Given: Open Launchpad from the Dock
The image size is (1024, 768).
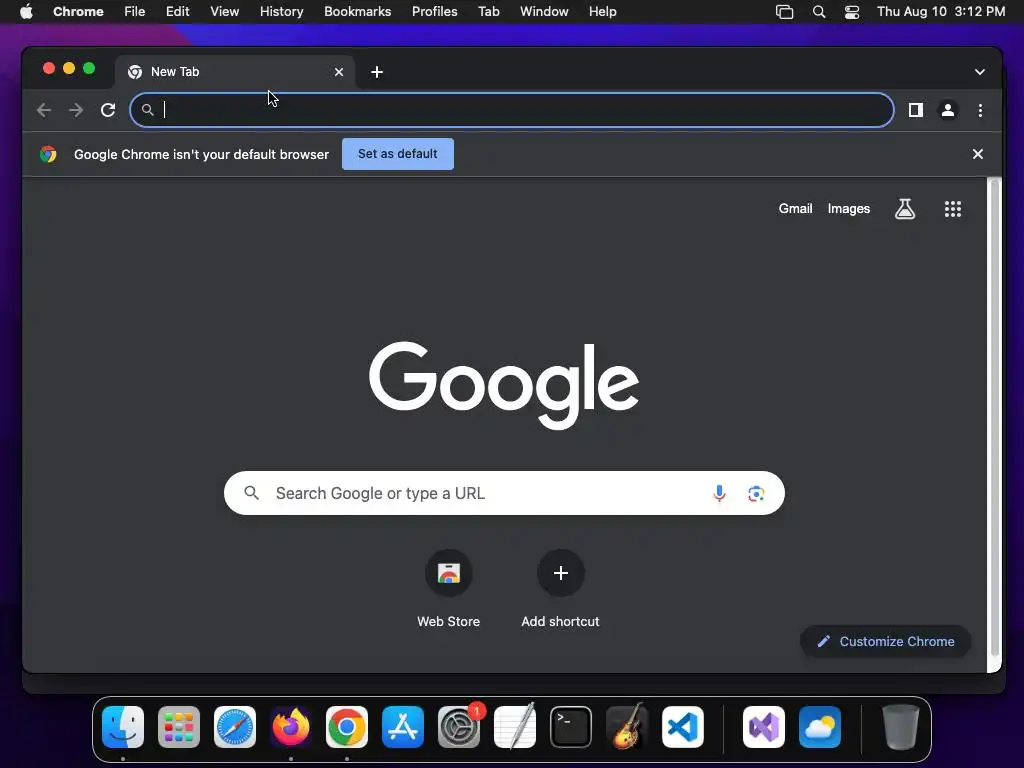Looking at the screenshot, I should 179,727.
